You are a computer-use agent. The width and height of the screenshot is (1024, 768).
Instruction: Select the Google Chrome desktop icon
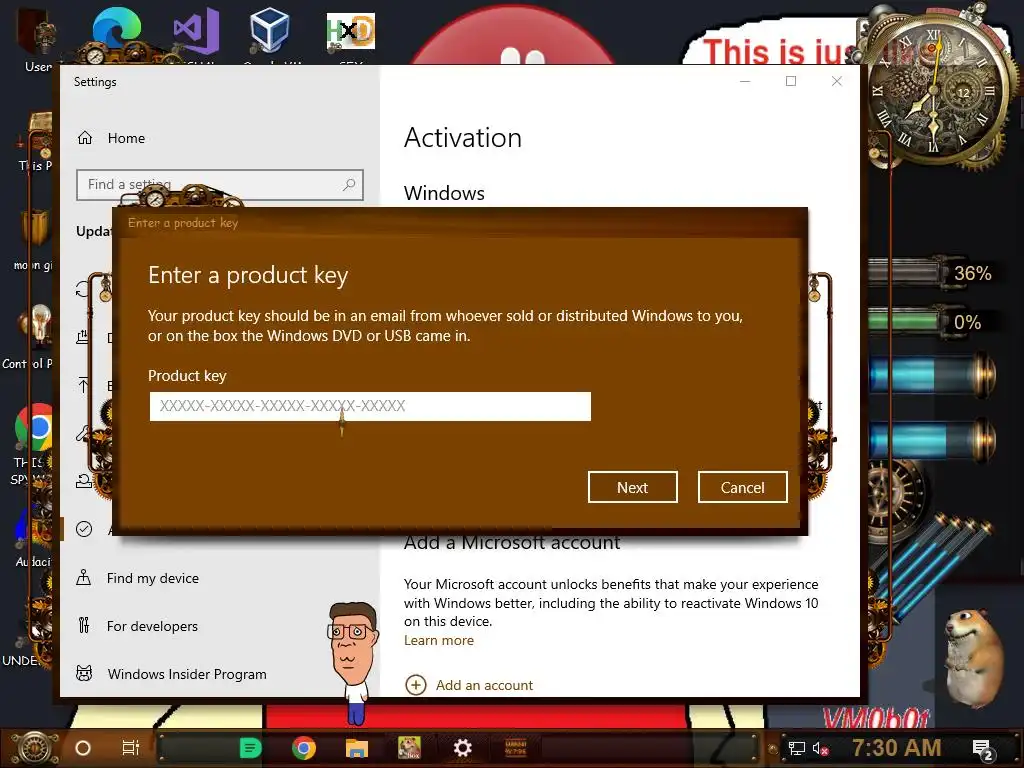tap(34, 428)
